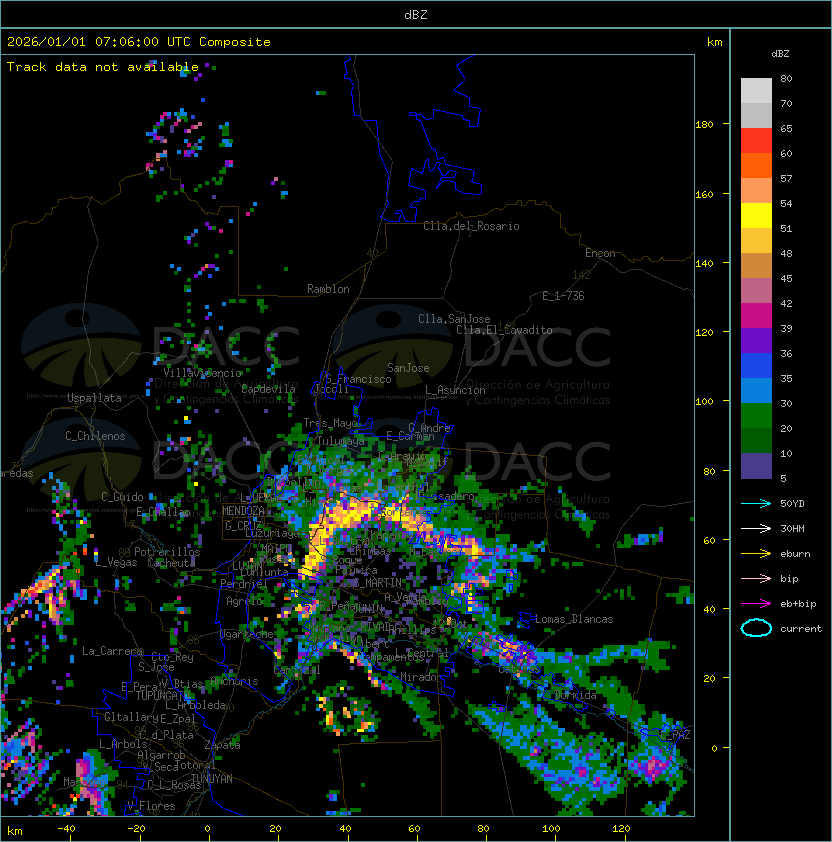This screenshot has width=832, height=842.
Task: Click the 'km' label at bottom left
Action: (x=15, y=831)
